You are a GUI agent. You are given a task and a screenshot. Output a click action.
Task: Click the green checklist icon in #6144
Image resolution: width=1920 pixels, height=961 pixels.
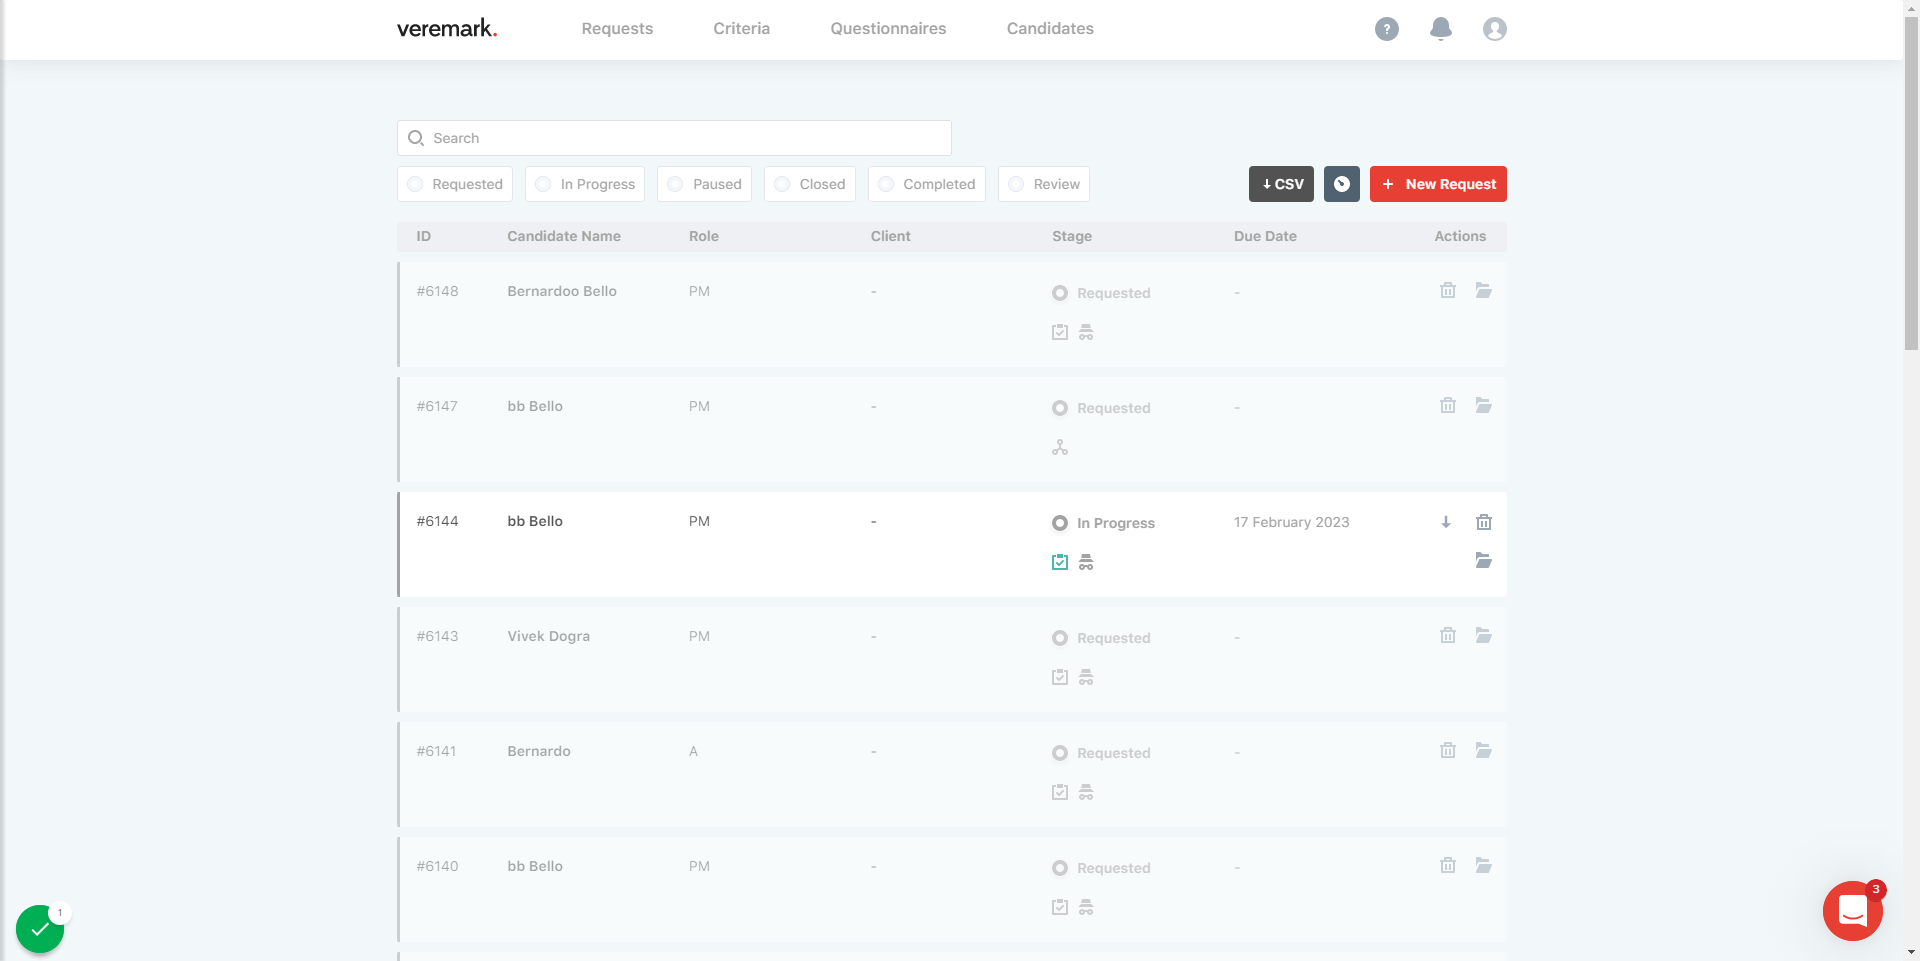[1059, 562]
